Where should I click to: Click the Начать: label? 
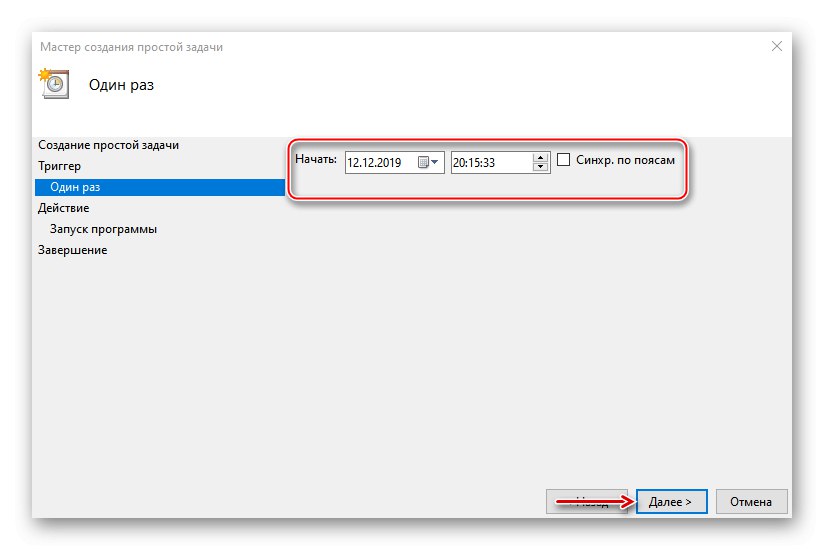click(316, 159)
